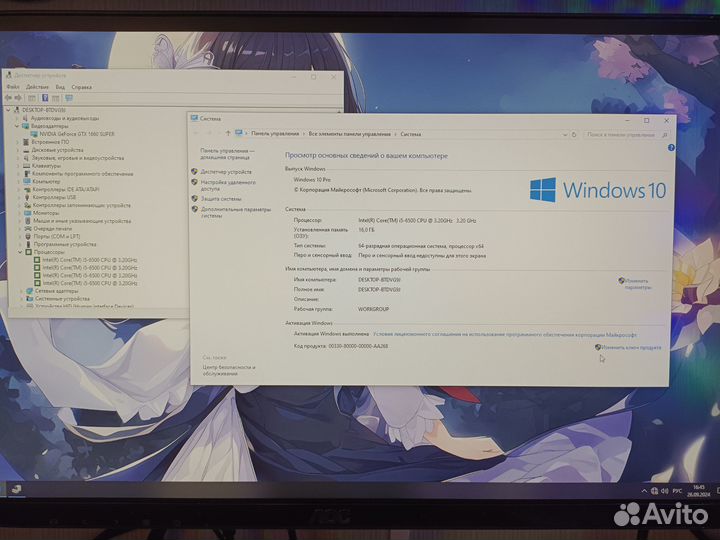This screenshot has height=540, width=720.
Task: Click the Системные устройства category icon
Action: pos(30,298)
